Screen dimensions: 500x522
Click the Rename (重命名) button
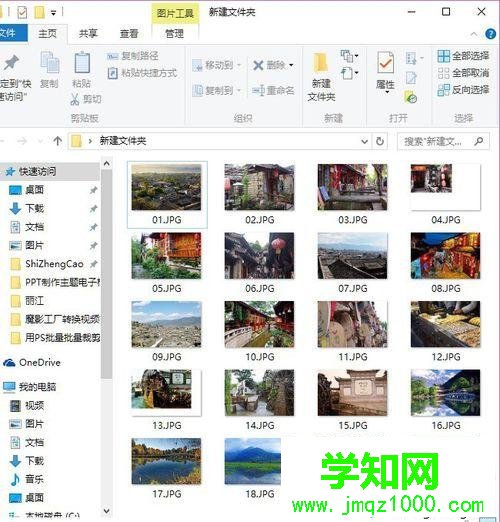[273, 90]
